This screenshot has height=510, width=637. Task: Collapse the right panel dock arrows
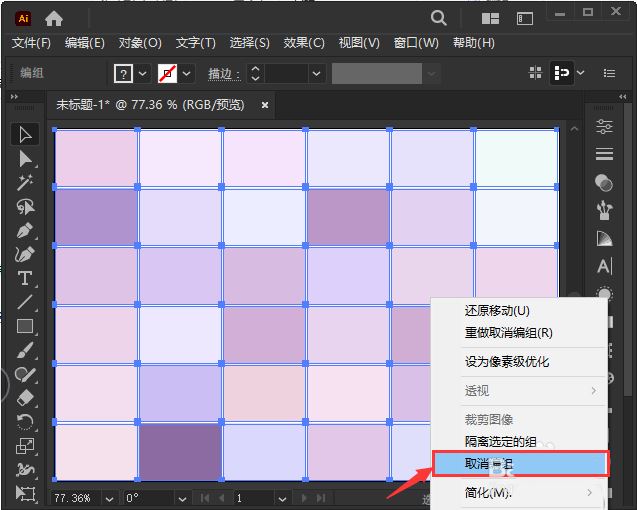[x=622, y=97]
